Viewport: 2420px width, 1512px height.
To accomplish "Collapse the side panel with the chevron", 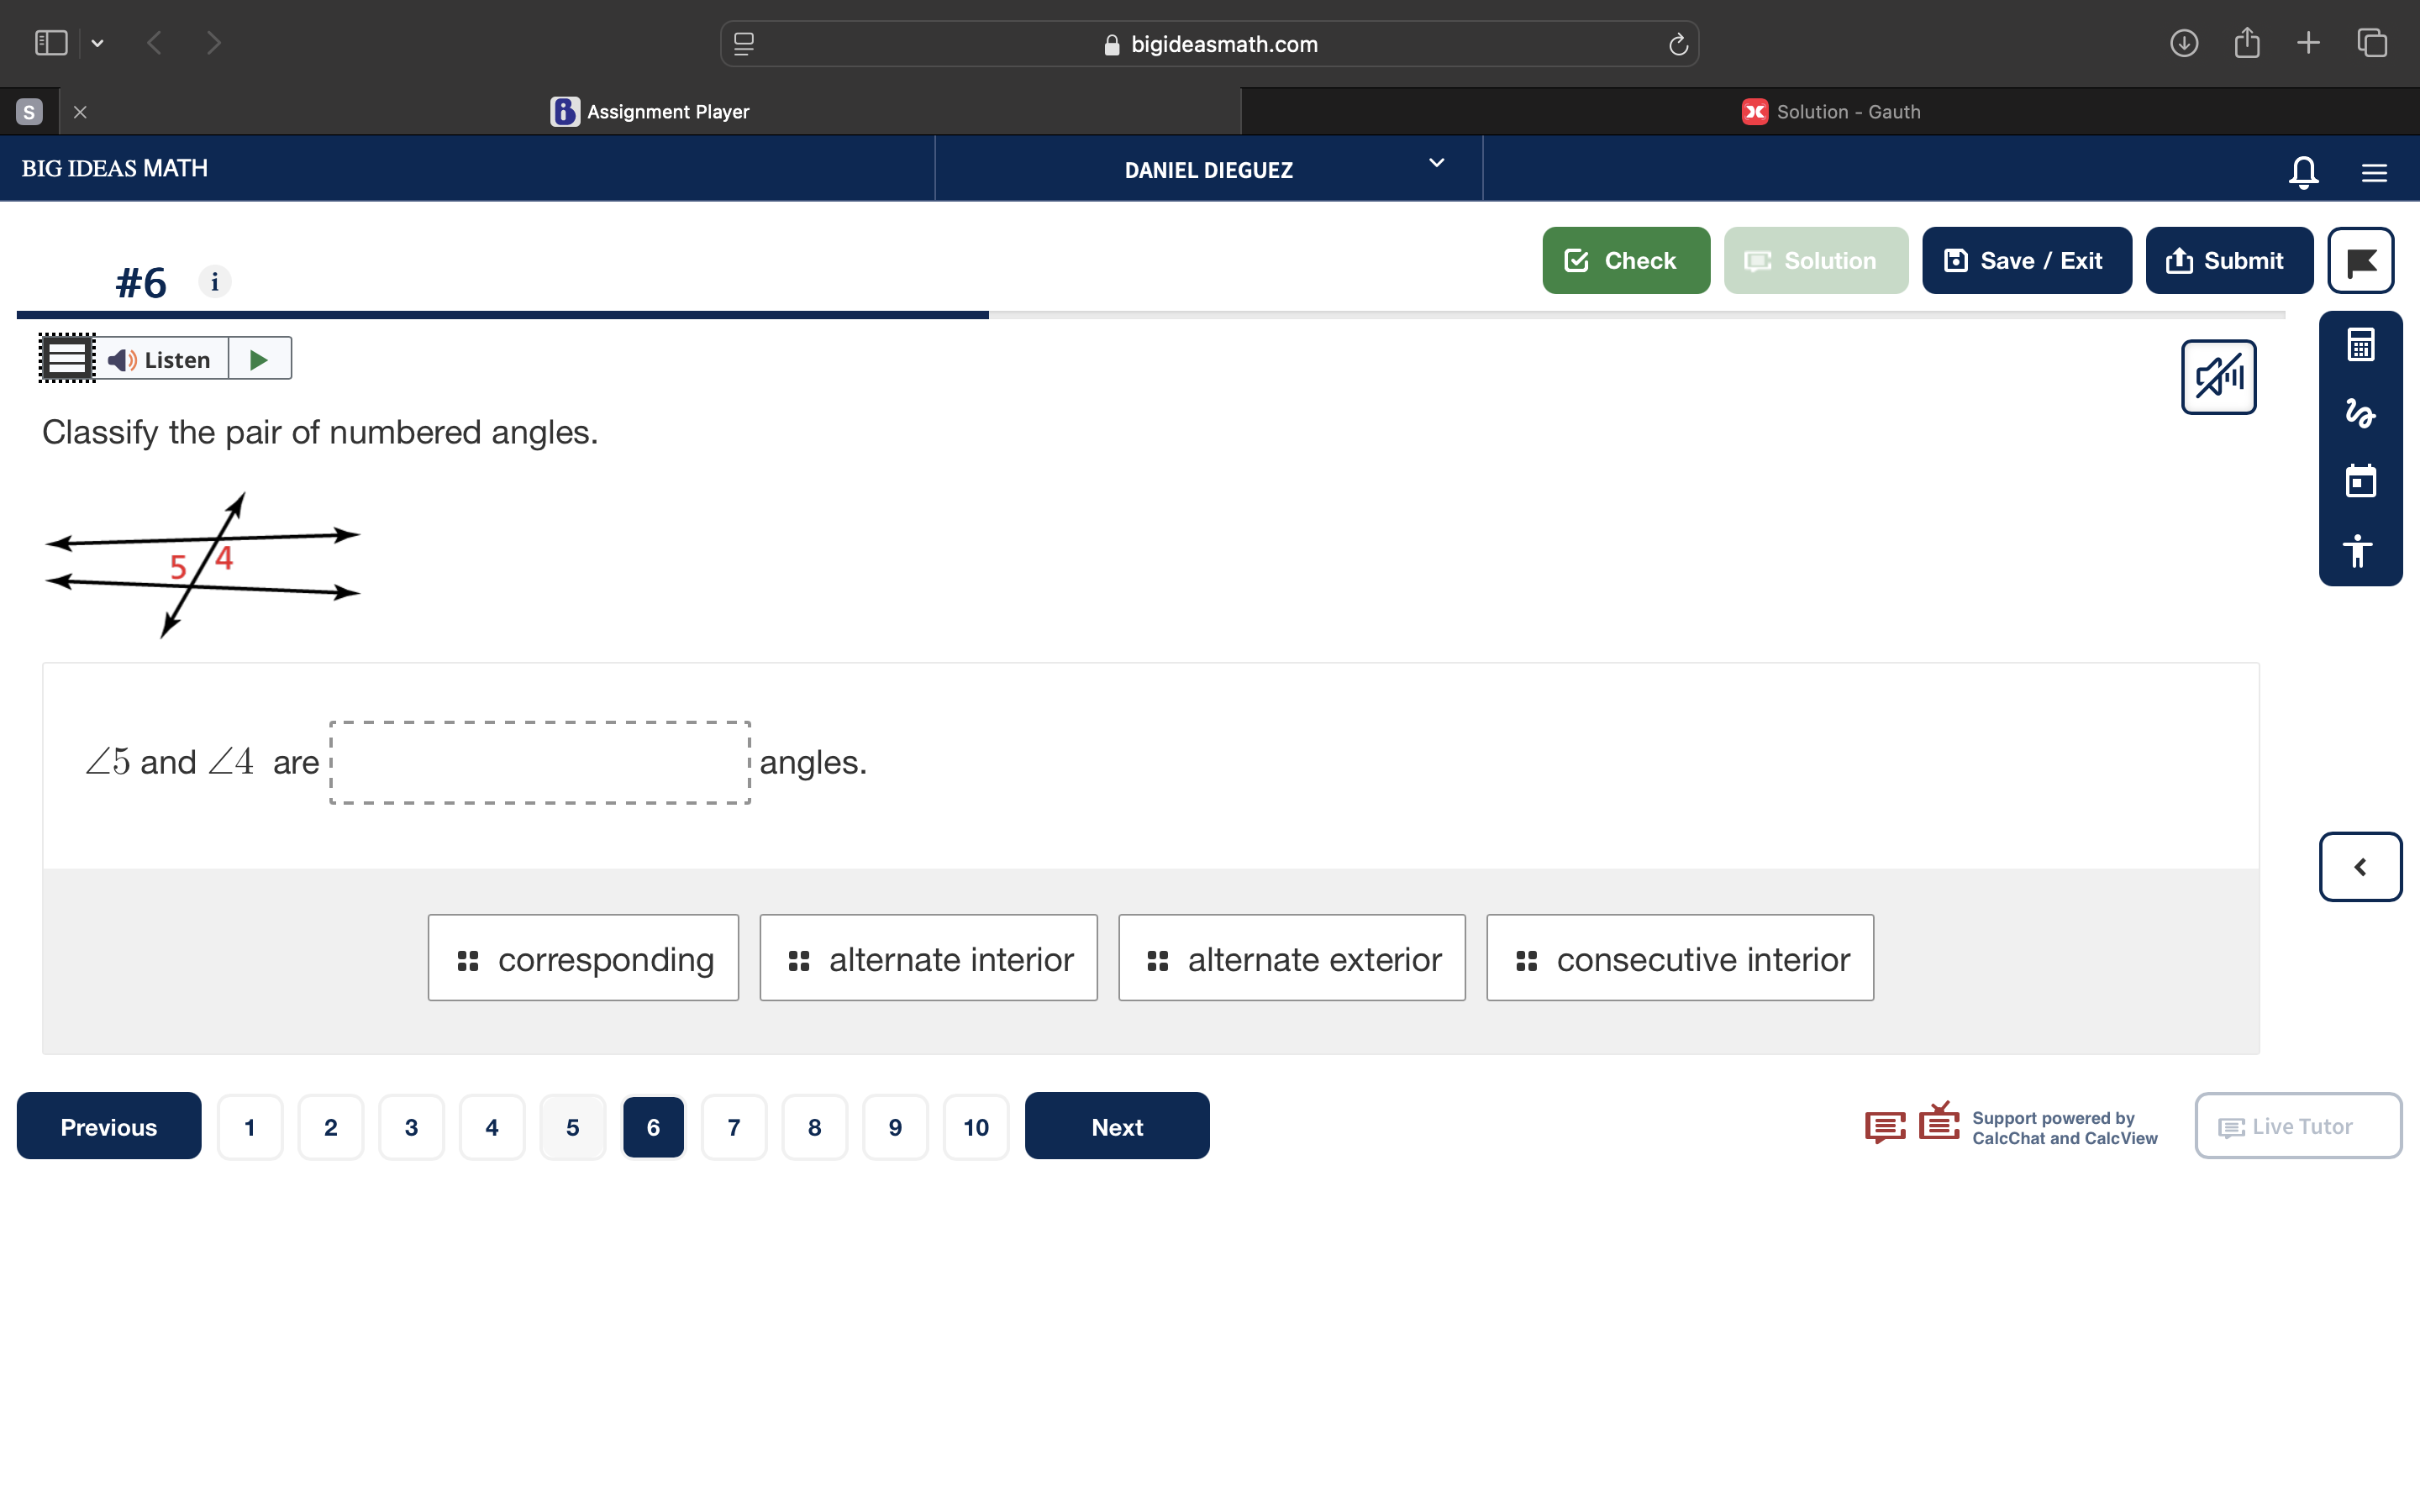I will coord(2360,867).
